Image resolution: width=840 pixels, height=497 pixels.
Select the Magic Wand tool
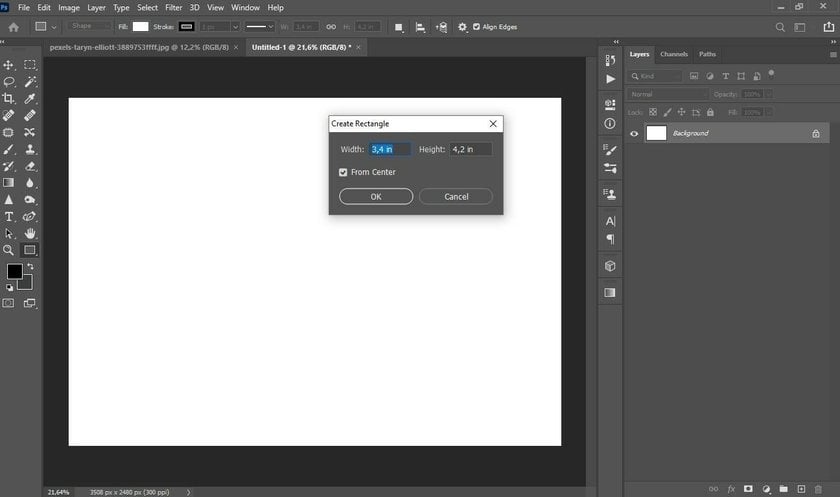(30, 82)
